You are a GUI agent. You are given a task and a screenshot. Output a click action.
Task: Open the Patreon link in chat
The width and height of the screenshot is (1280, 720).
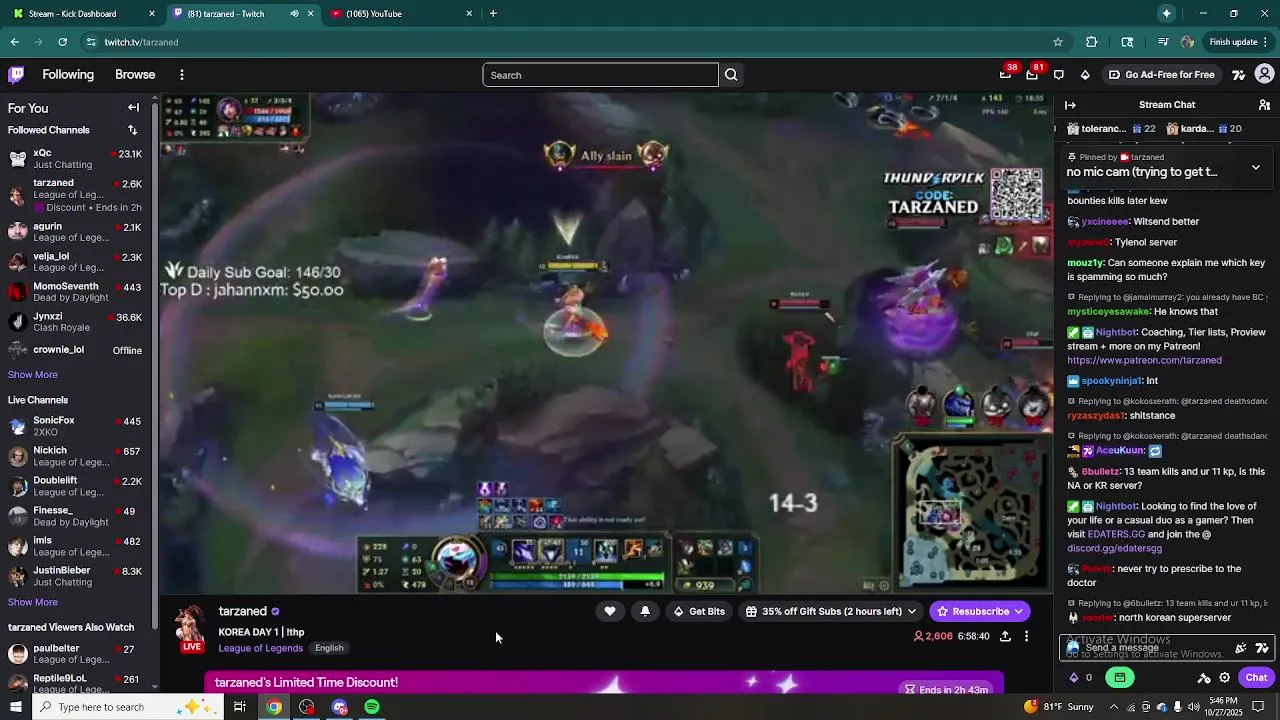click(x=1144, y=360)
